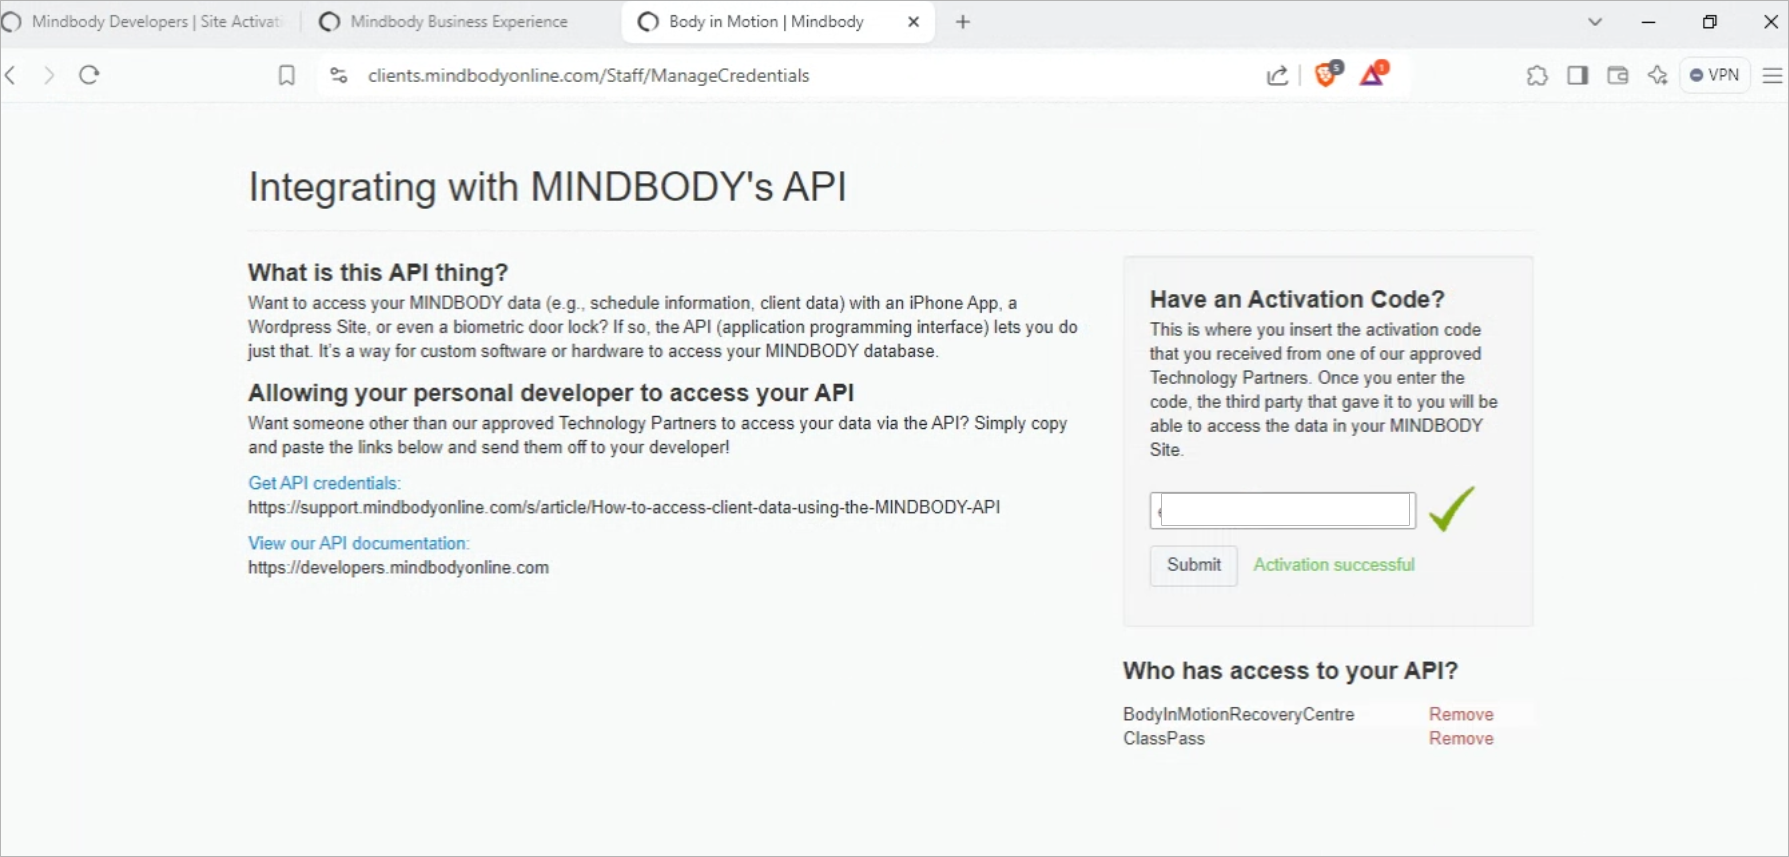The height and width of the screenshot is (857, 1789).
Task: Open site settings icon in address bar
Action: [x=339, y=75]
